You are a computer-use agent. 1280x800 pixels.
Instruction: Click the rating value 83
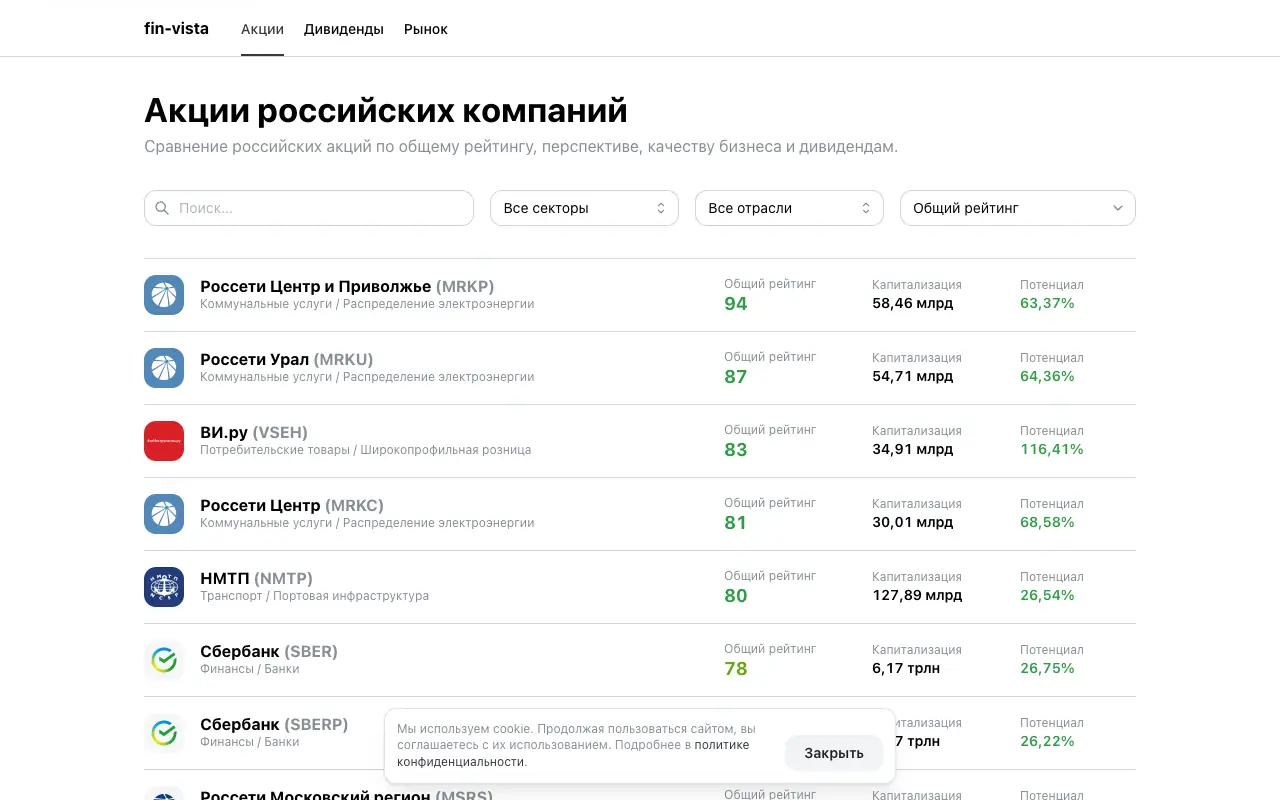(x=736, y=450)
